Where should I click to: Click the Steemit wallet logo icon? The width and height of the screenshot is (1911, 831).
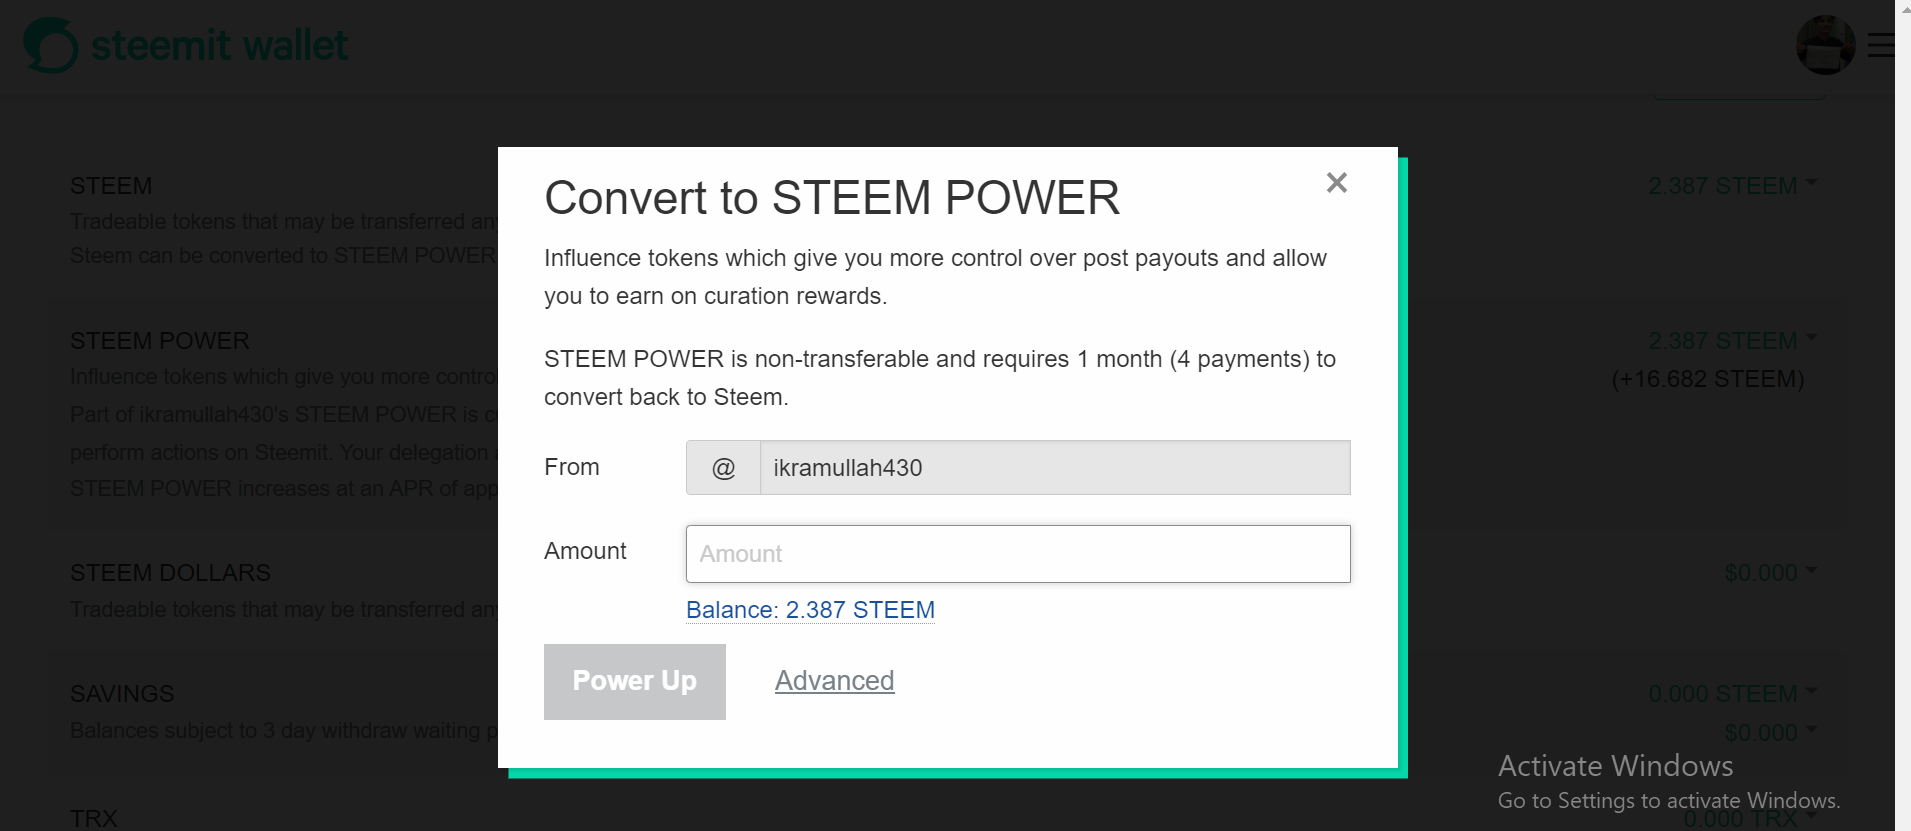(51, 45)
